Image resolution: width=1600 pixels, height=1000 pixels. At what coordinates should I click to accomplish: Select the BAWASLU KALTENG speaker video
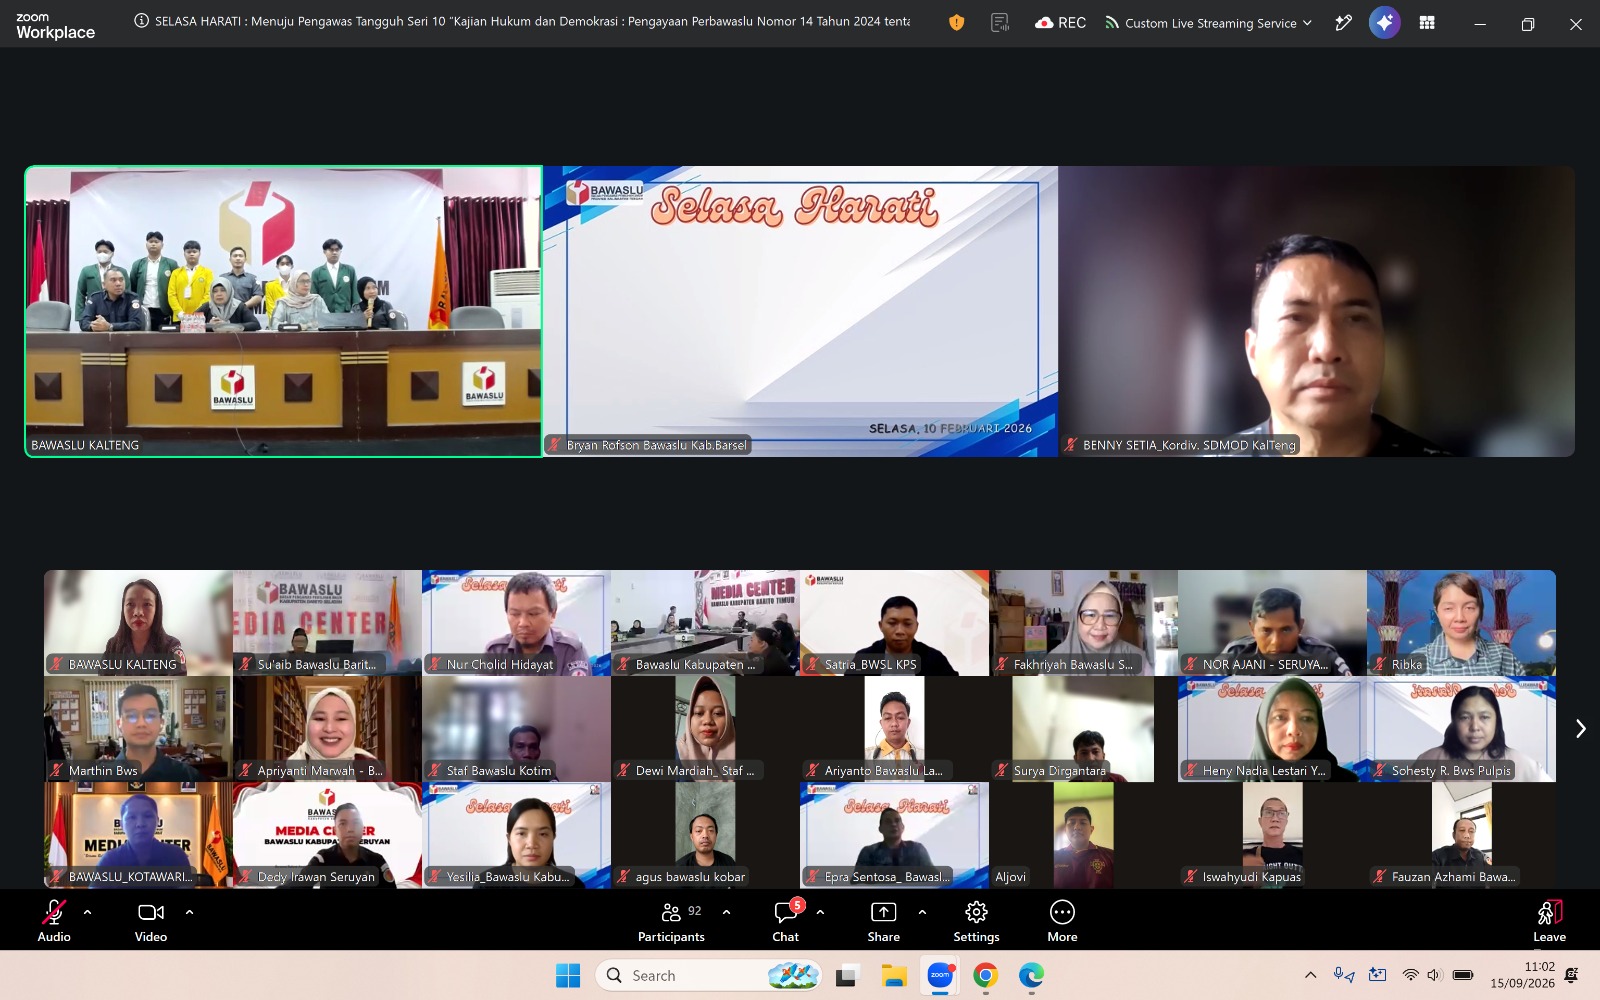coord(284,311)
